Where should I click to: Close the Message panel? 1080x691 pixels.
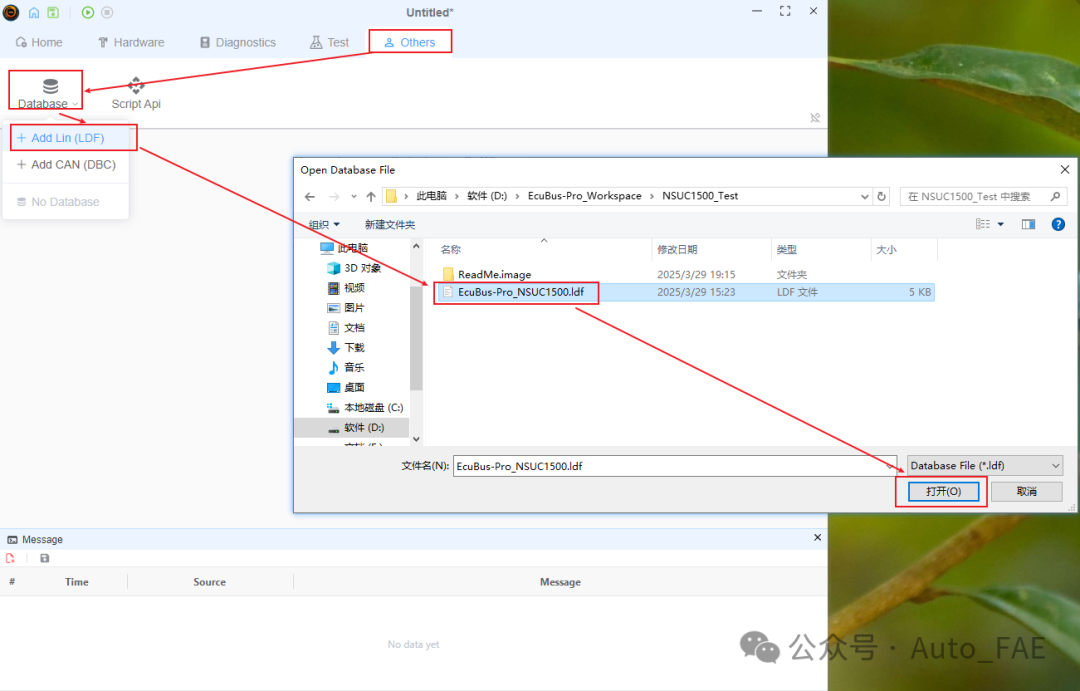tap(818, 537)
